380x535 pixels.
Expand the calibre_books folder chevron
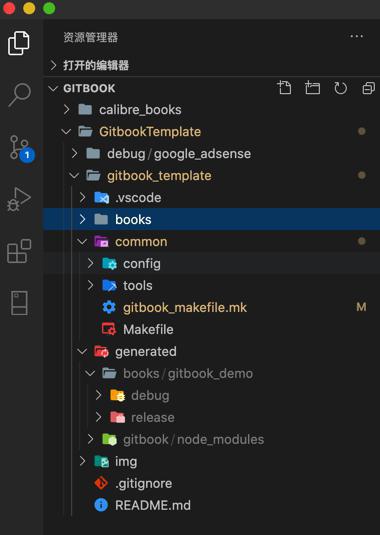pos(67,110)
